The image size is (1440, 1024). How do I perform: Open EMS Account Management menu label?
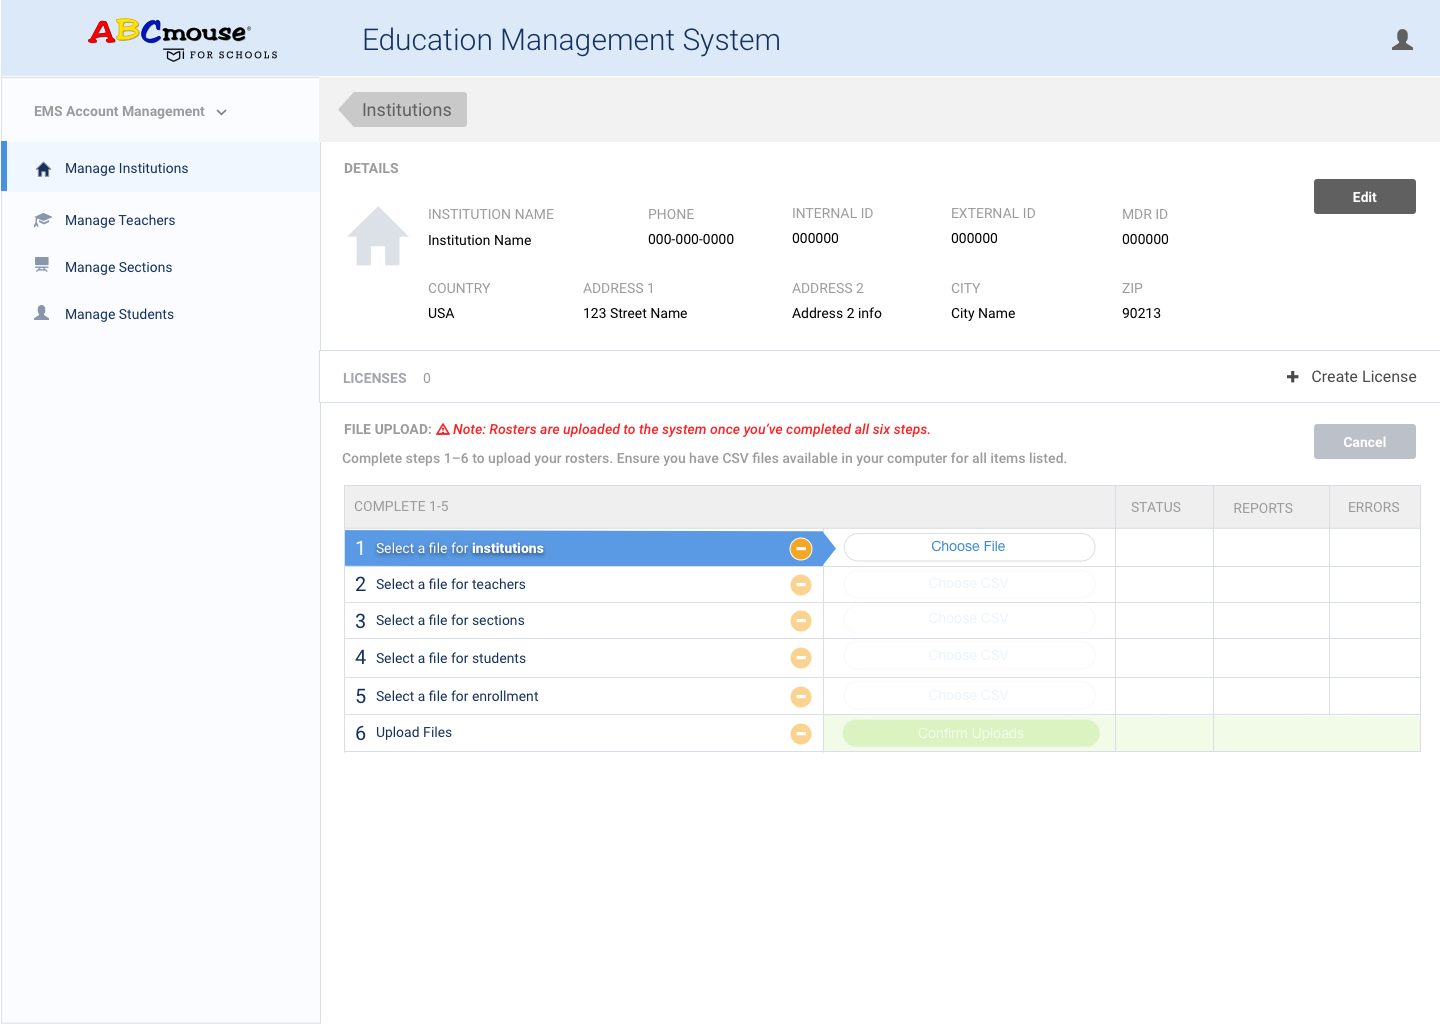point(119,111)
